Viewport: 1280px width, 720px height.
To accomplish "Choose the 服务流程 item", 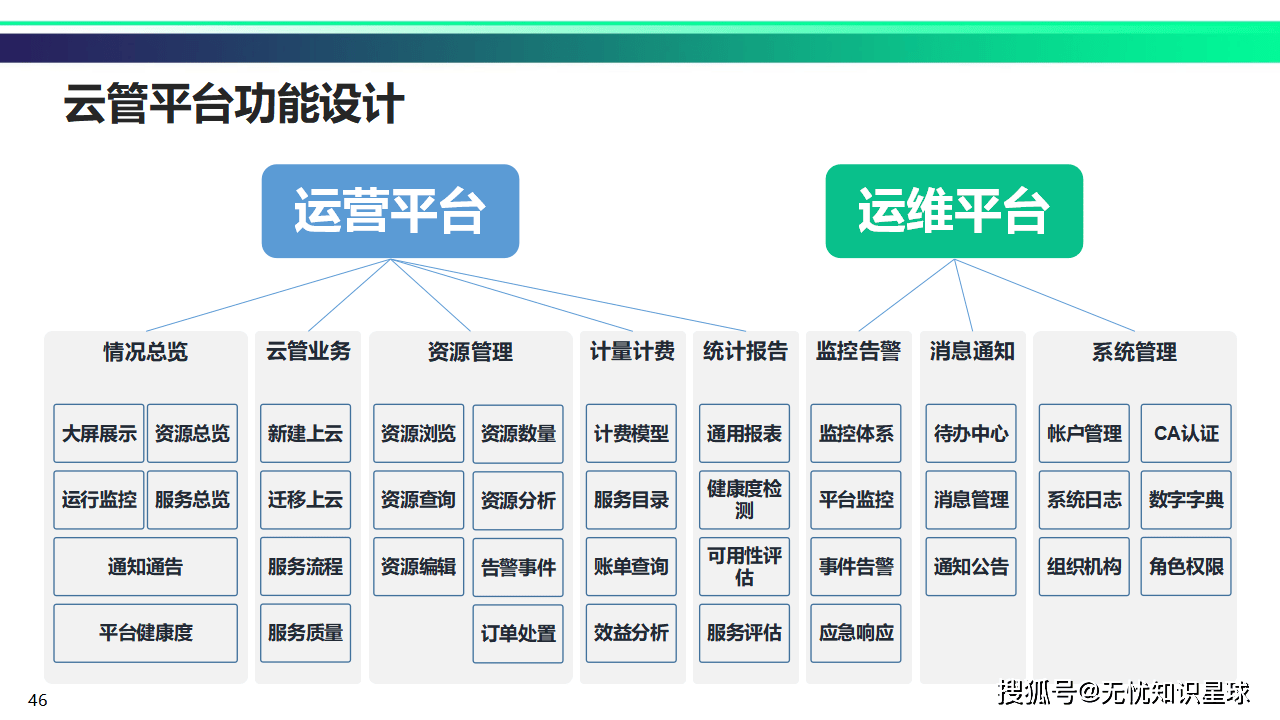I will click(305, 567).
